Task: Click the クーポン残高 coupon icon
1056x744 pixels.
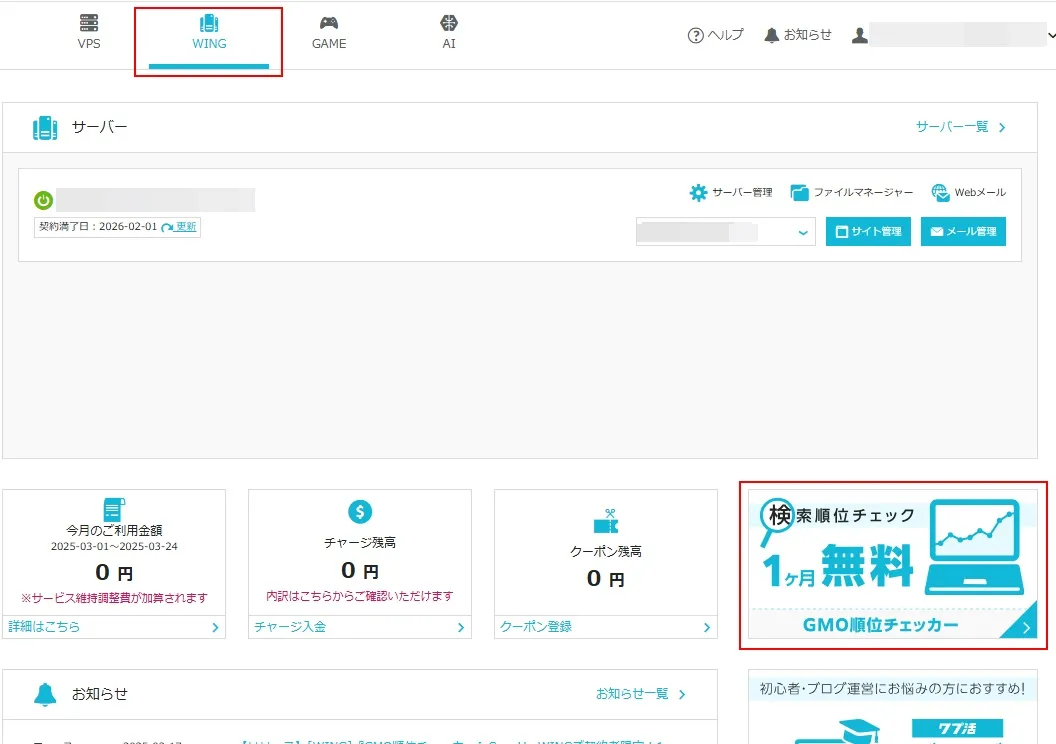Action: (x=605, y=521)
